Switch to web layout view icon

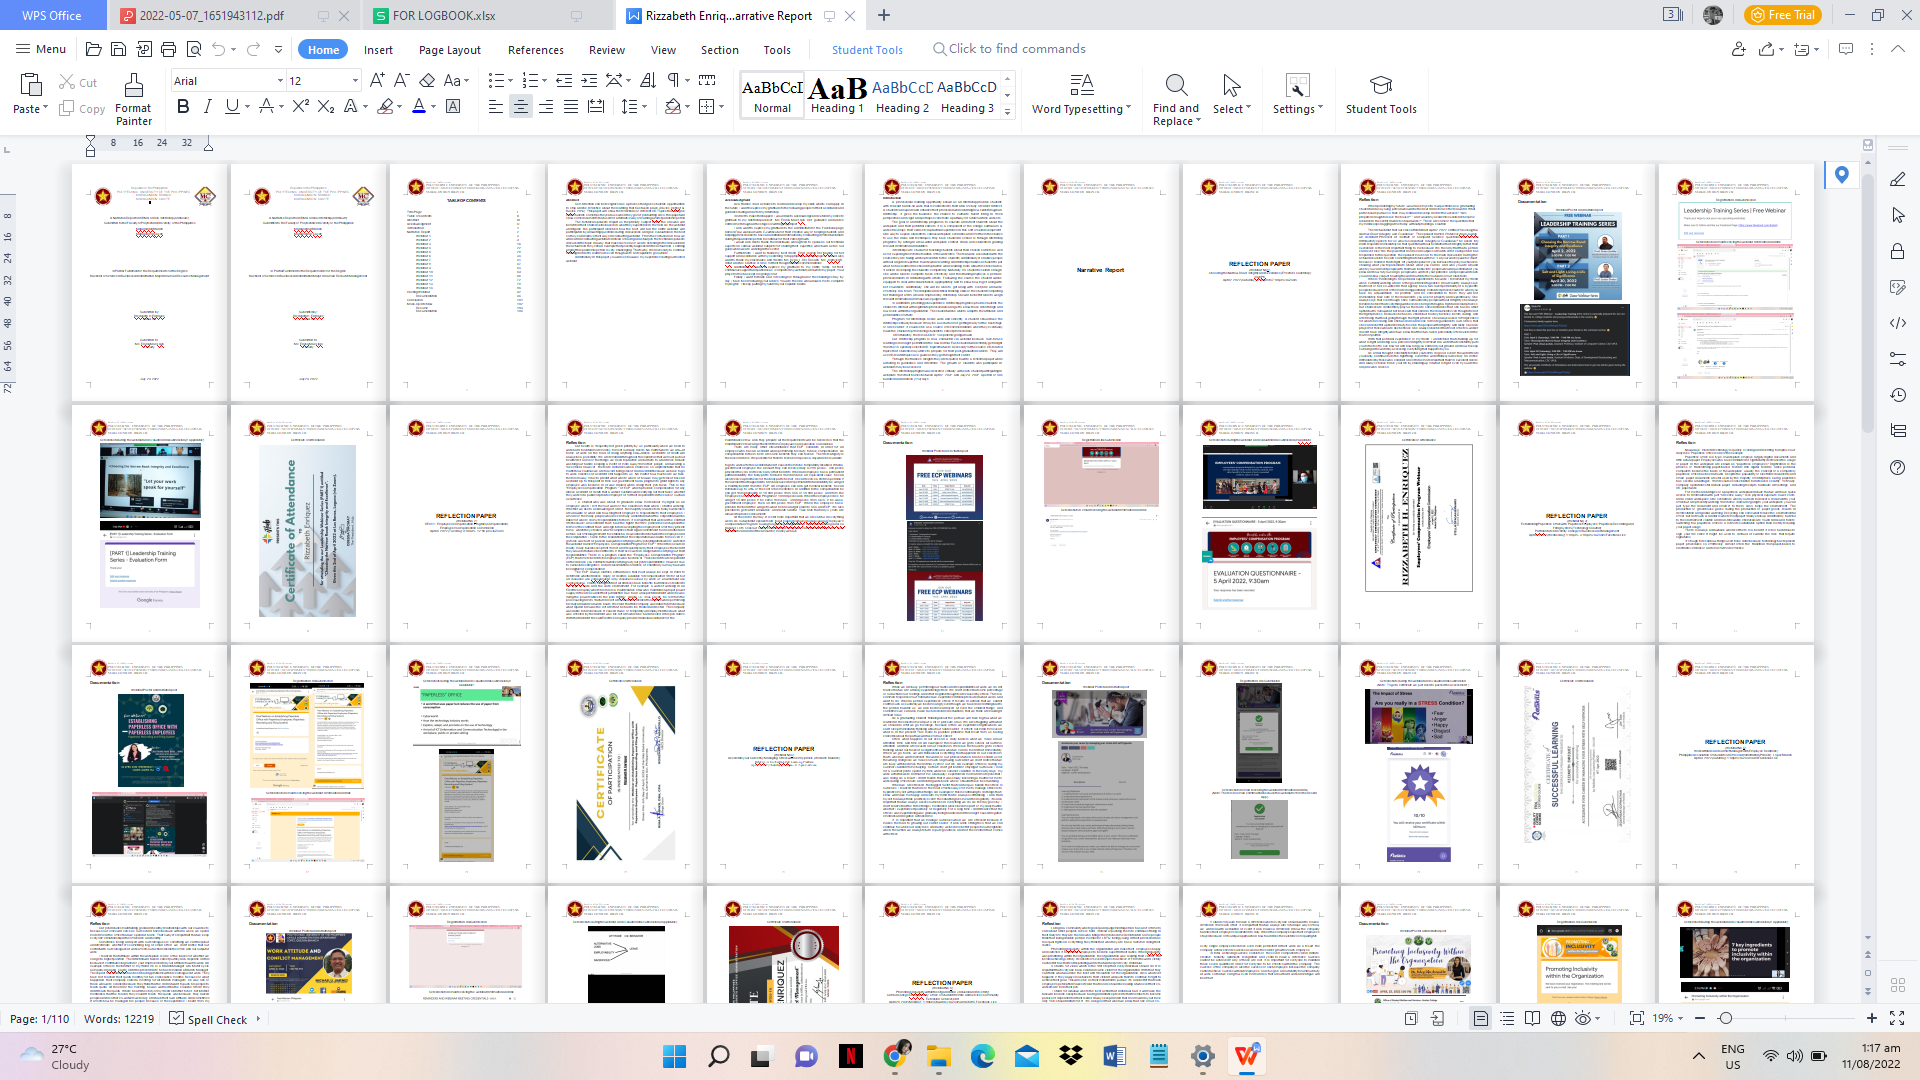click(x=1558, y=1018)
